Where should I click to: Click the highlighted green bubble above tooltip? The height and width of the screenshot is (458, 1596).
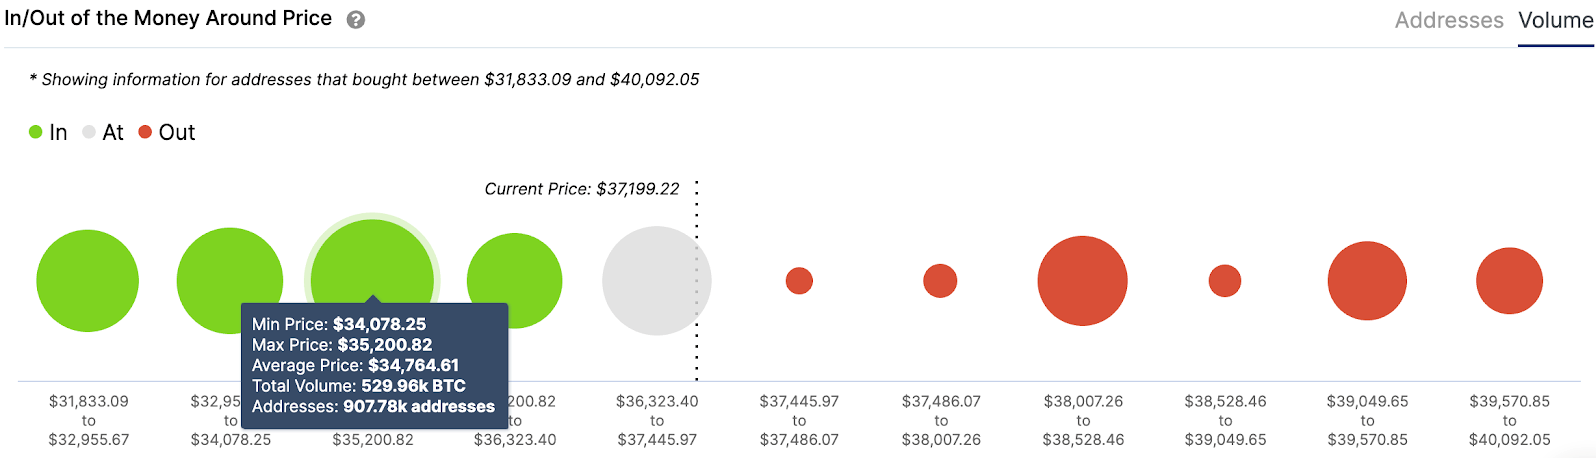(372, 262)
